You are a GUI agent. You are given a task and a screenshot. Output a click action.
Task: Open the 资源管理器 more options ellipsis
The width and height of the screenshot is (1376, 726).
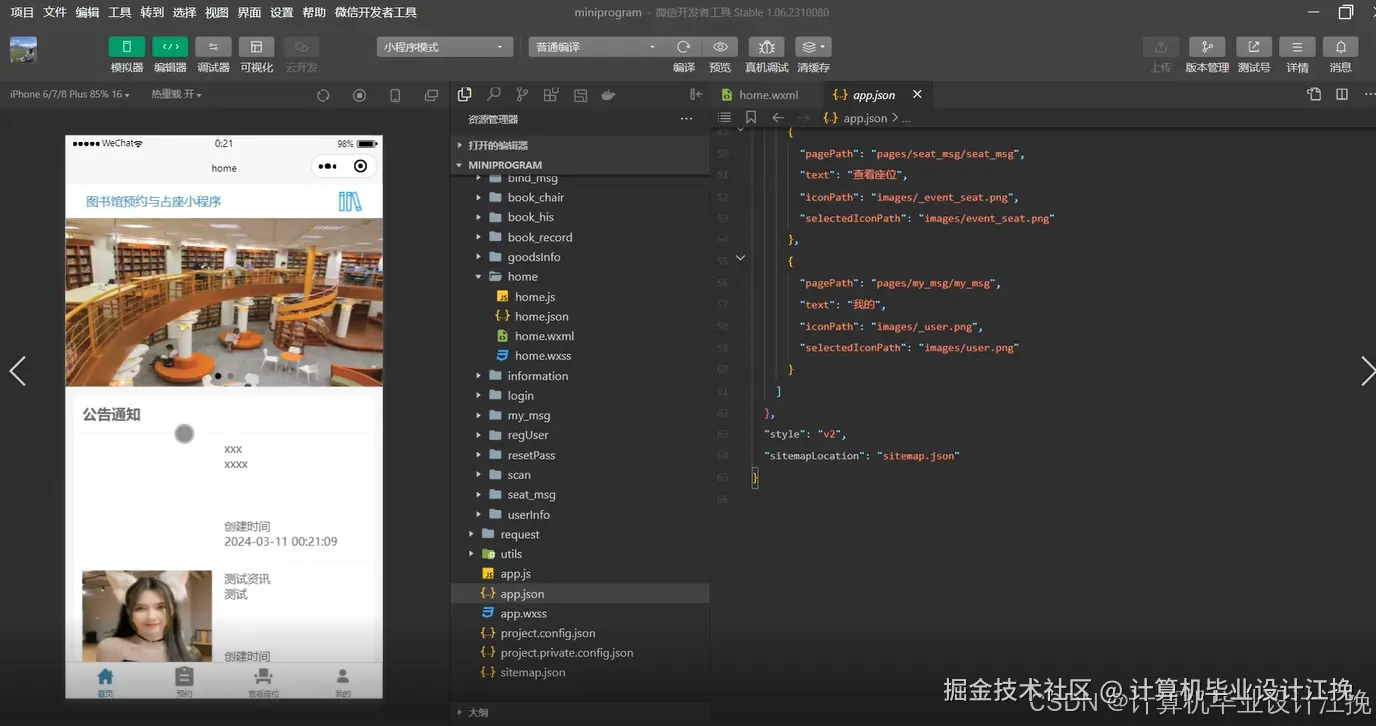[686, 119]
